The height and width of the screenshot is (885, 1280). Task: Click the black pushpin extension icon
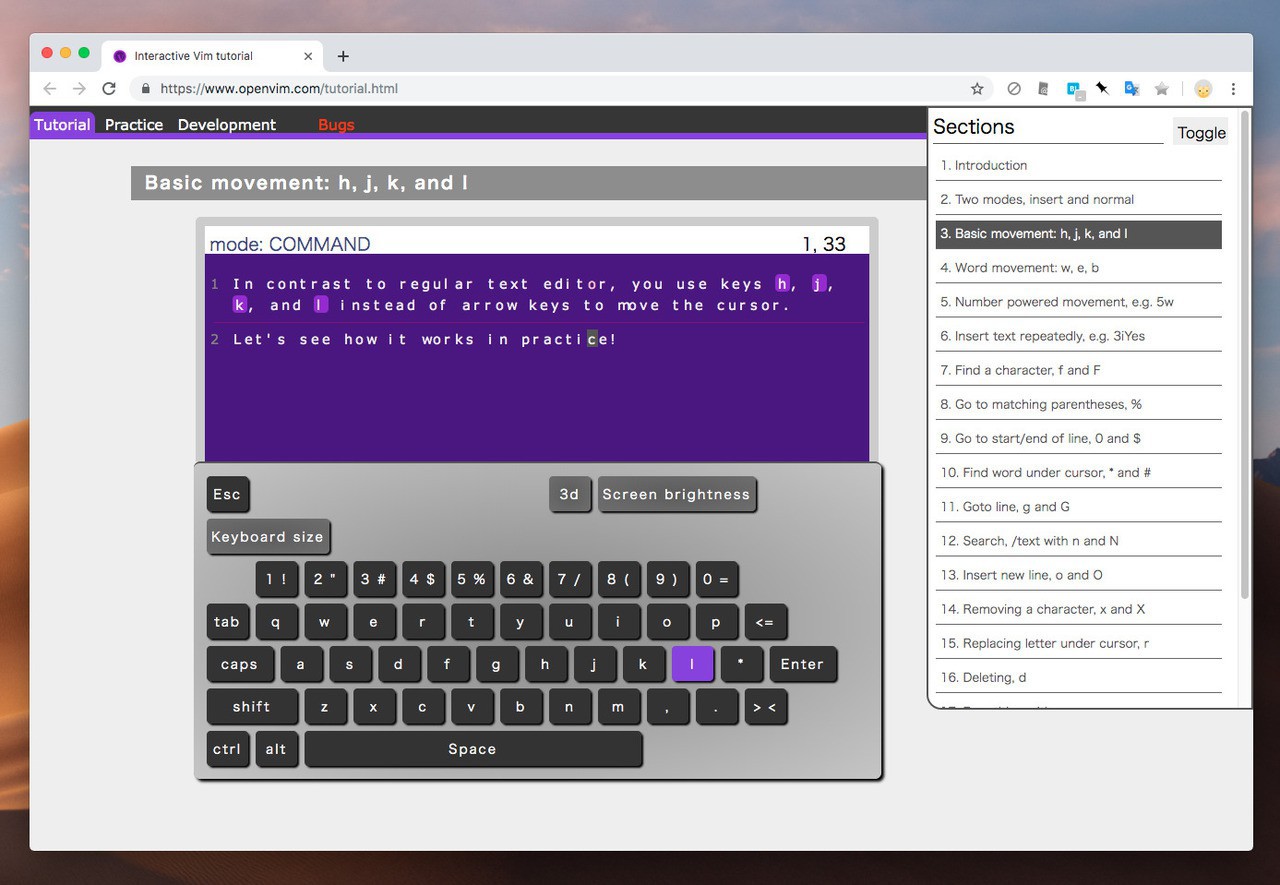[1102, 89]
